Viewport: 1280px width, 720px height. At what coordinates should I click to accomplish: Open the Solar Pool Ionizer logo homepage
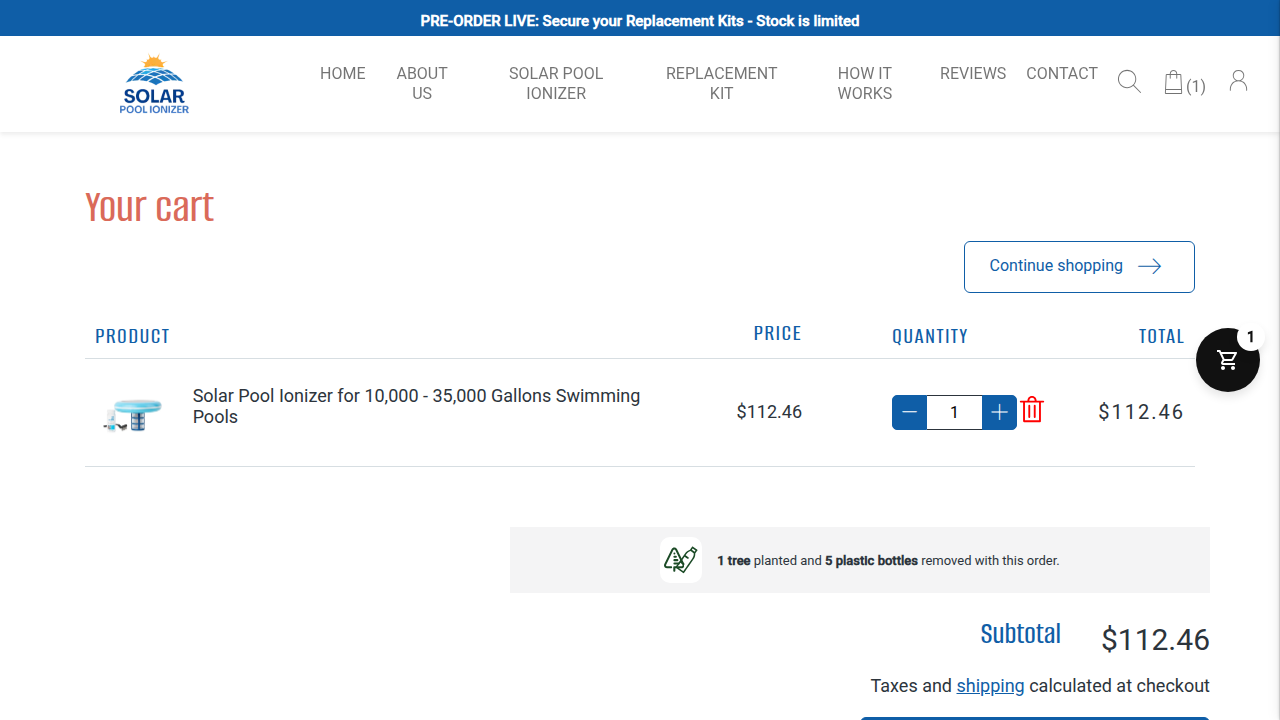tap(154, 84)
